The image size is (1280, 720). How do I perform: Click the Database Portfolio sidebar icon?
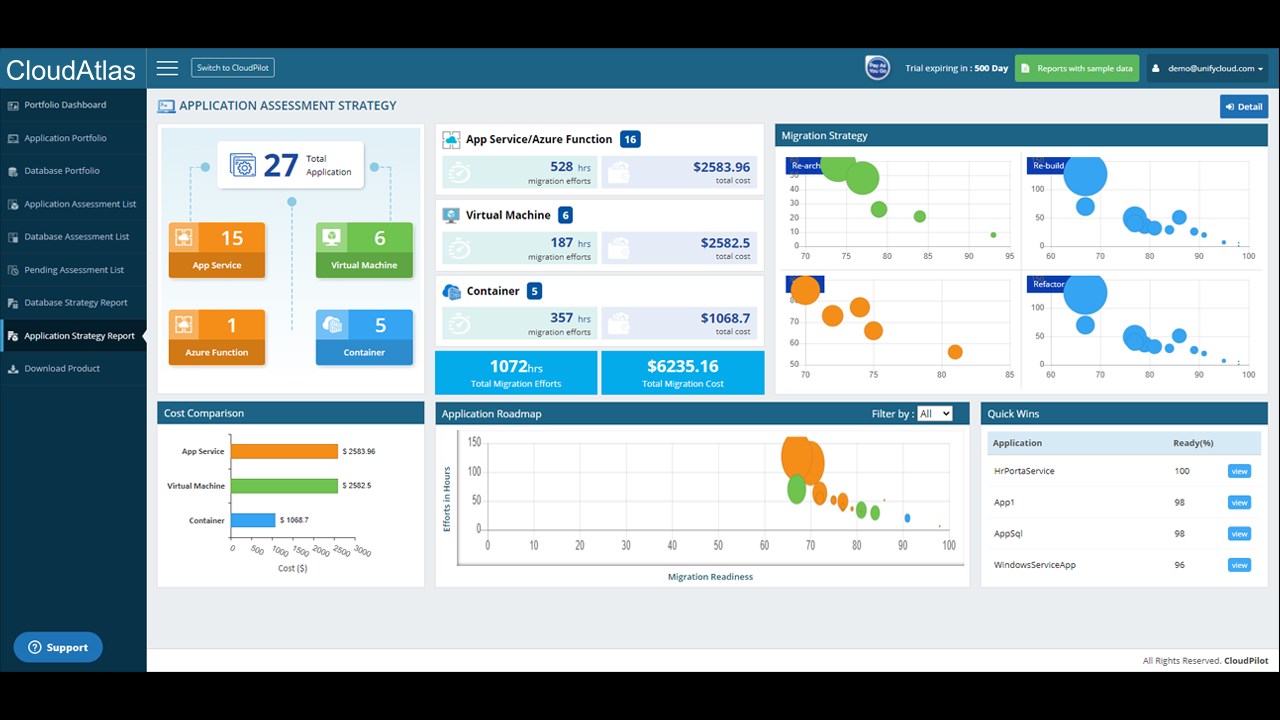13,171
